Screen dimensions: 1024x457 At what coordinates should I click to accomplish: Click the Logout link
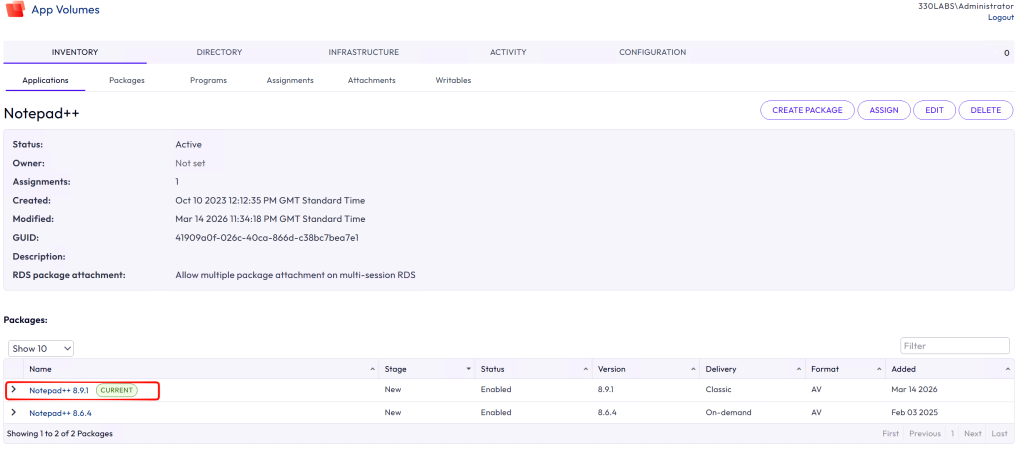pyautogui.click(x=1001, y=18)
